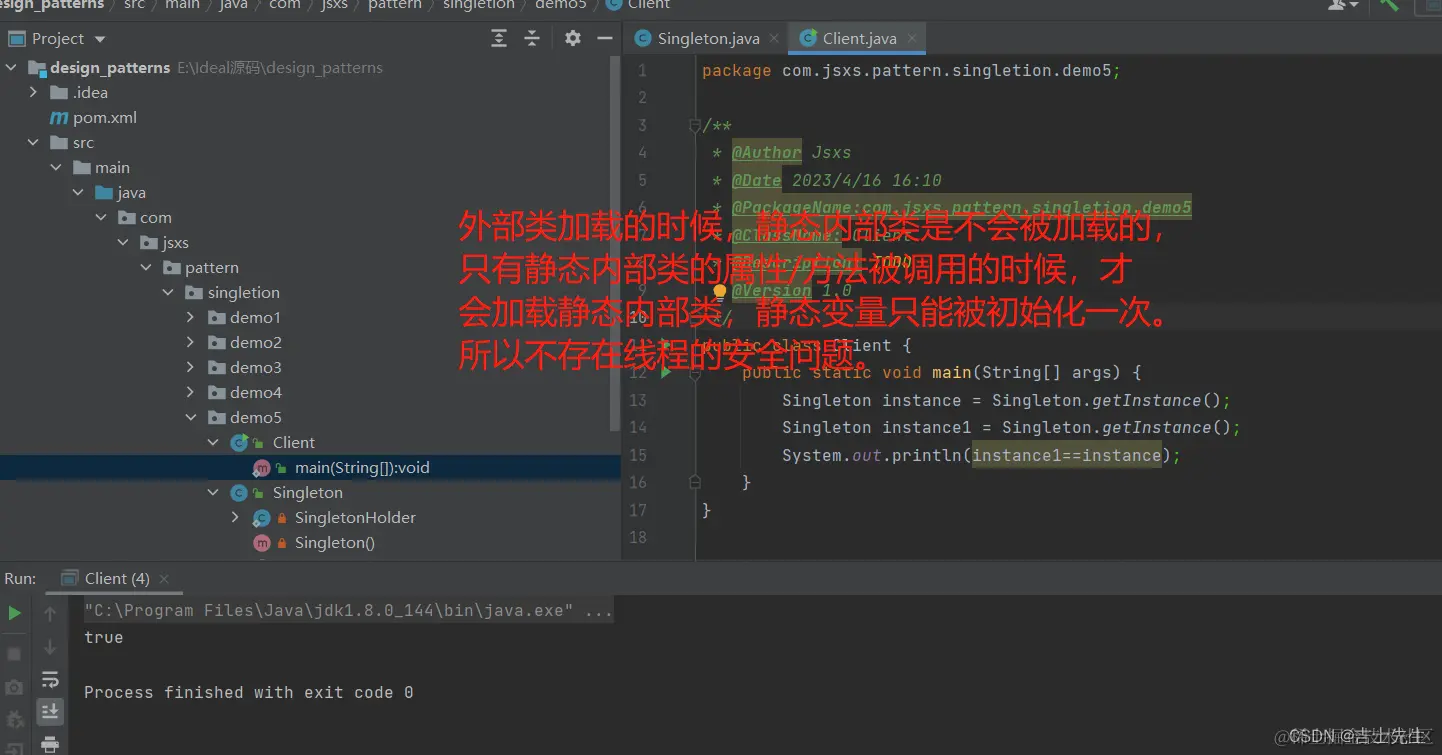This screenshot has height=755, width=1442.
Task: Rerun Client with green play button
Action: pos(14,613)
